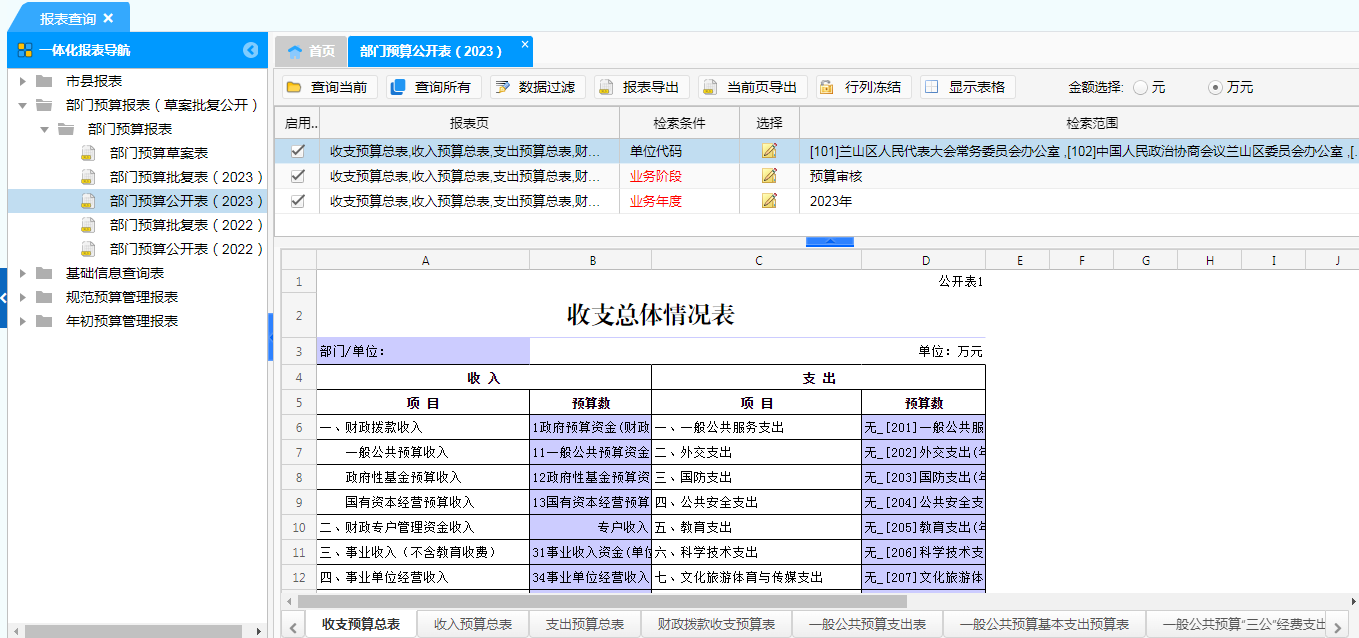Click the 部门/单位： cell
The height and width of the screenshot is (638, 1359).
pos(423,351)
